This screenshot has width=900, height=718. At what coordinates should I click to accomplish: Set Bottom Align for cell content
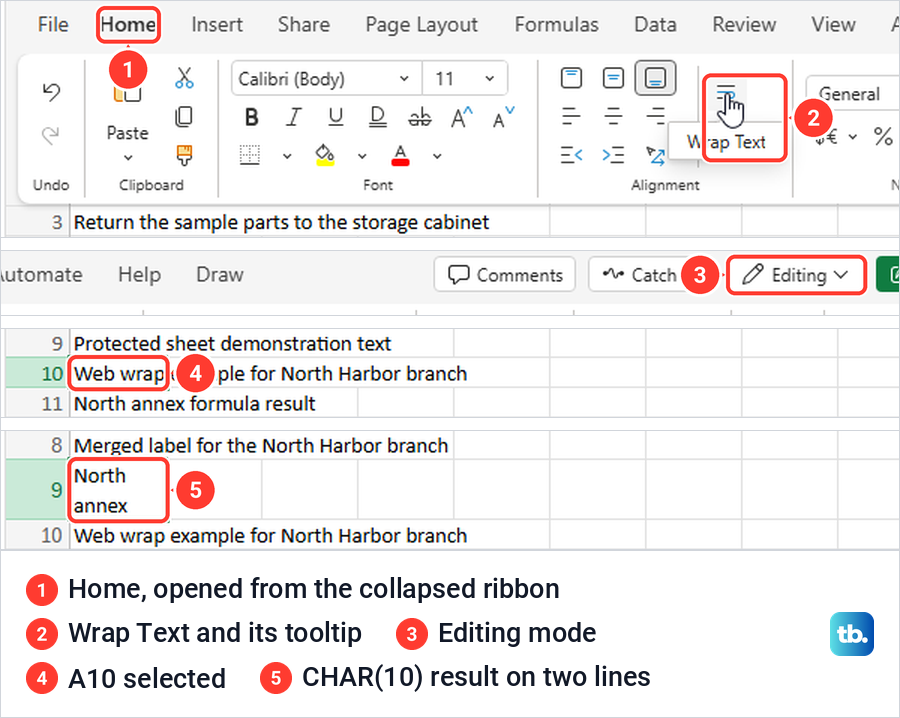coord(655,77)
